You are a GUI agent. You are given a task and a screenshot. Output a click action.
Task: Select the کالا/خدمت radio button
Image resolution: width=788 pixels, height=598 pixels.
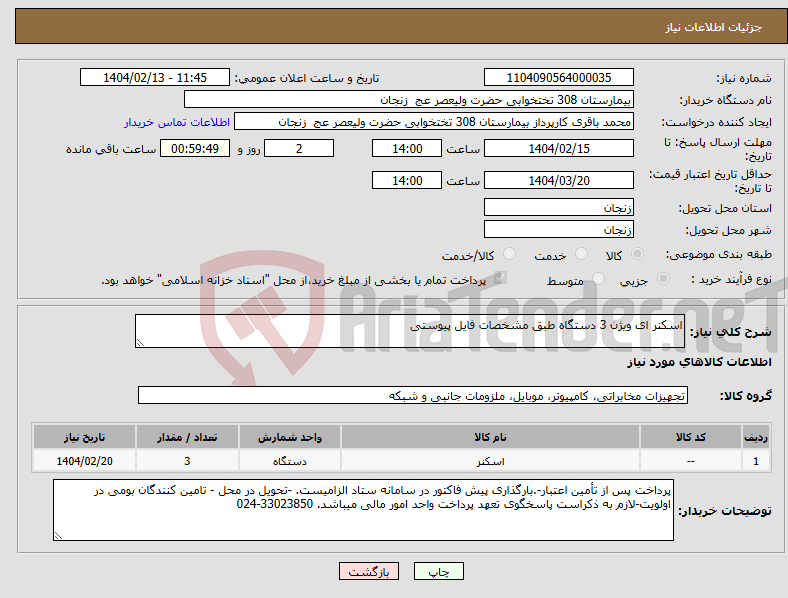pyautogui.click(x=510, y=254)
